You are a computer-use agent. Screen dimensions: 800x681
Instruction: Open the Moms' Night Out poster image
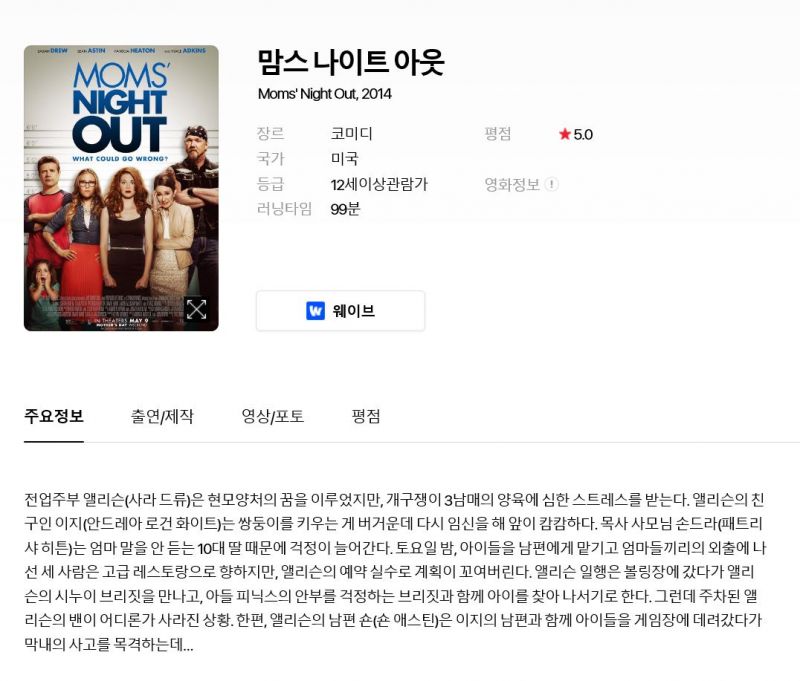121,188
